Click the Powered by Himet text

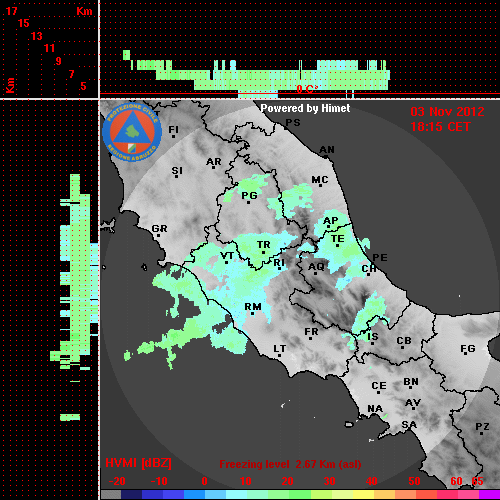click(x=305, y=108)
